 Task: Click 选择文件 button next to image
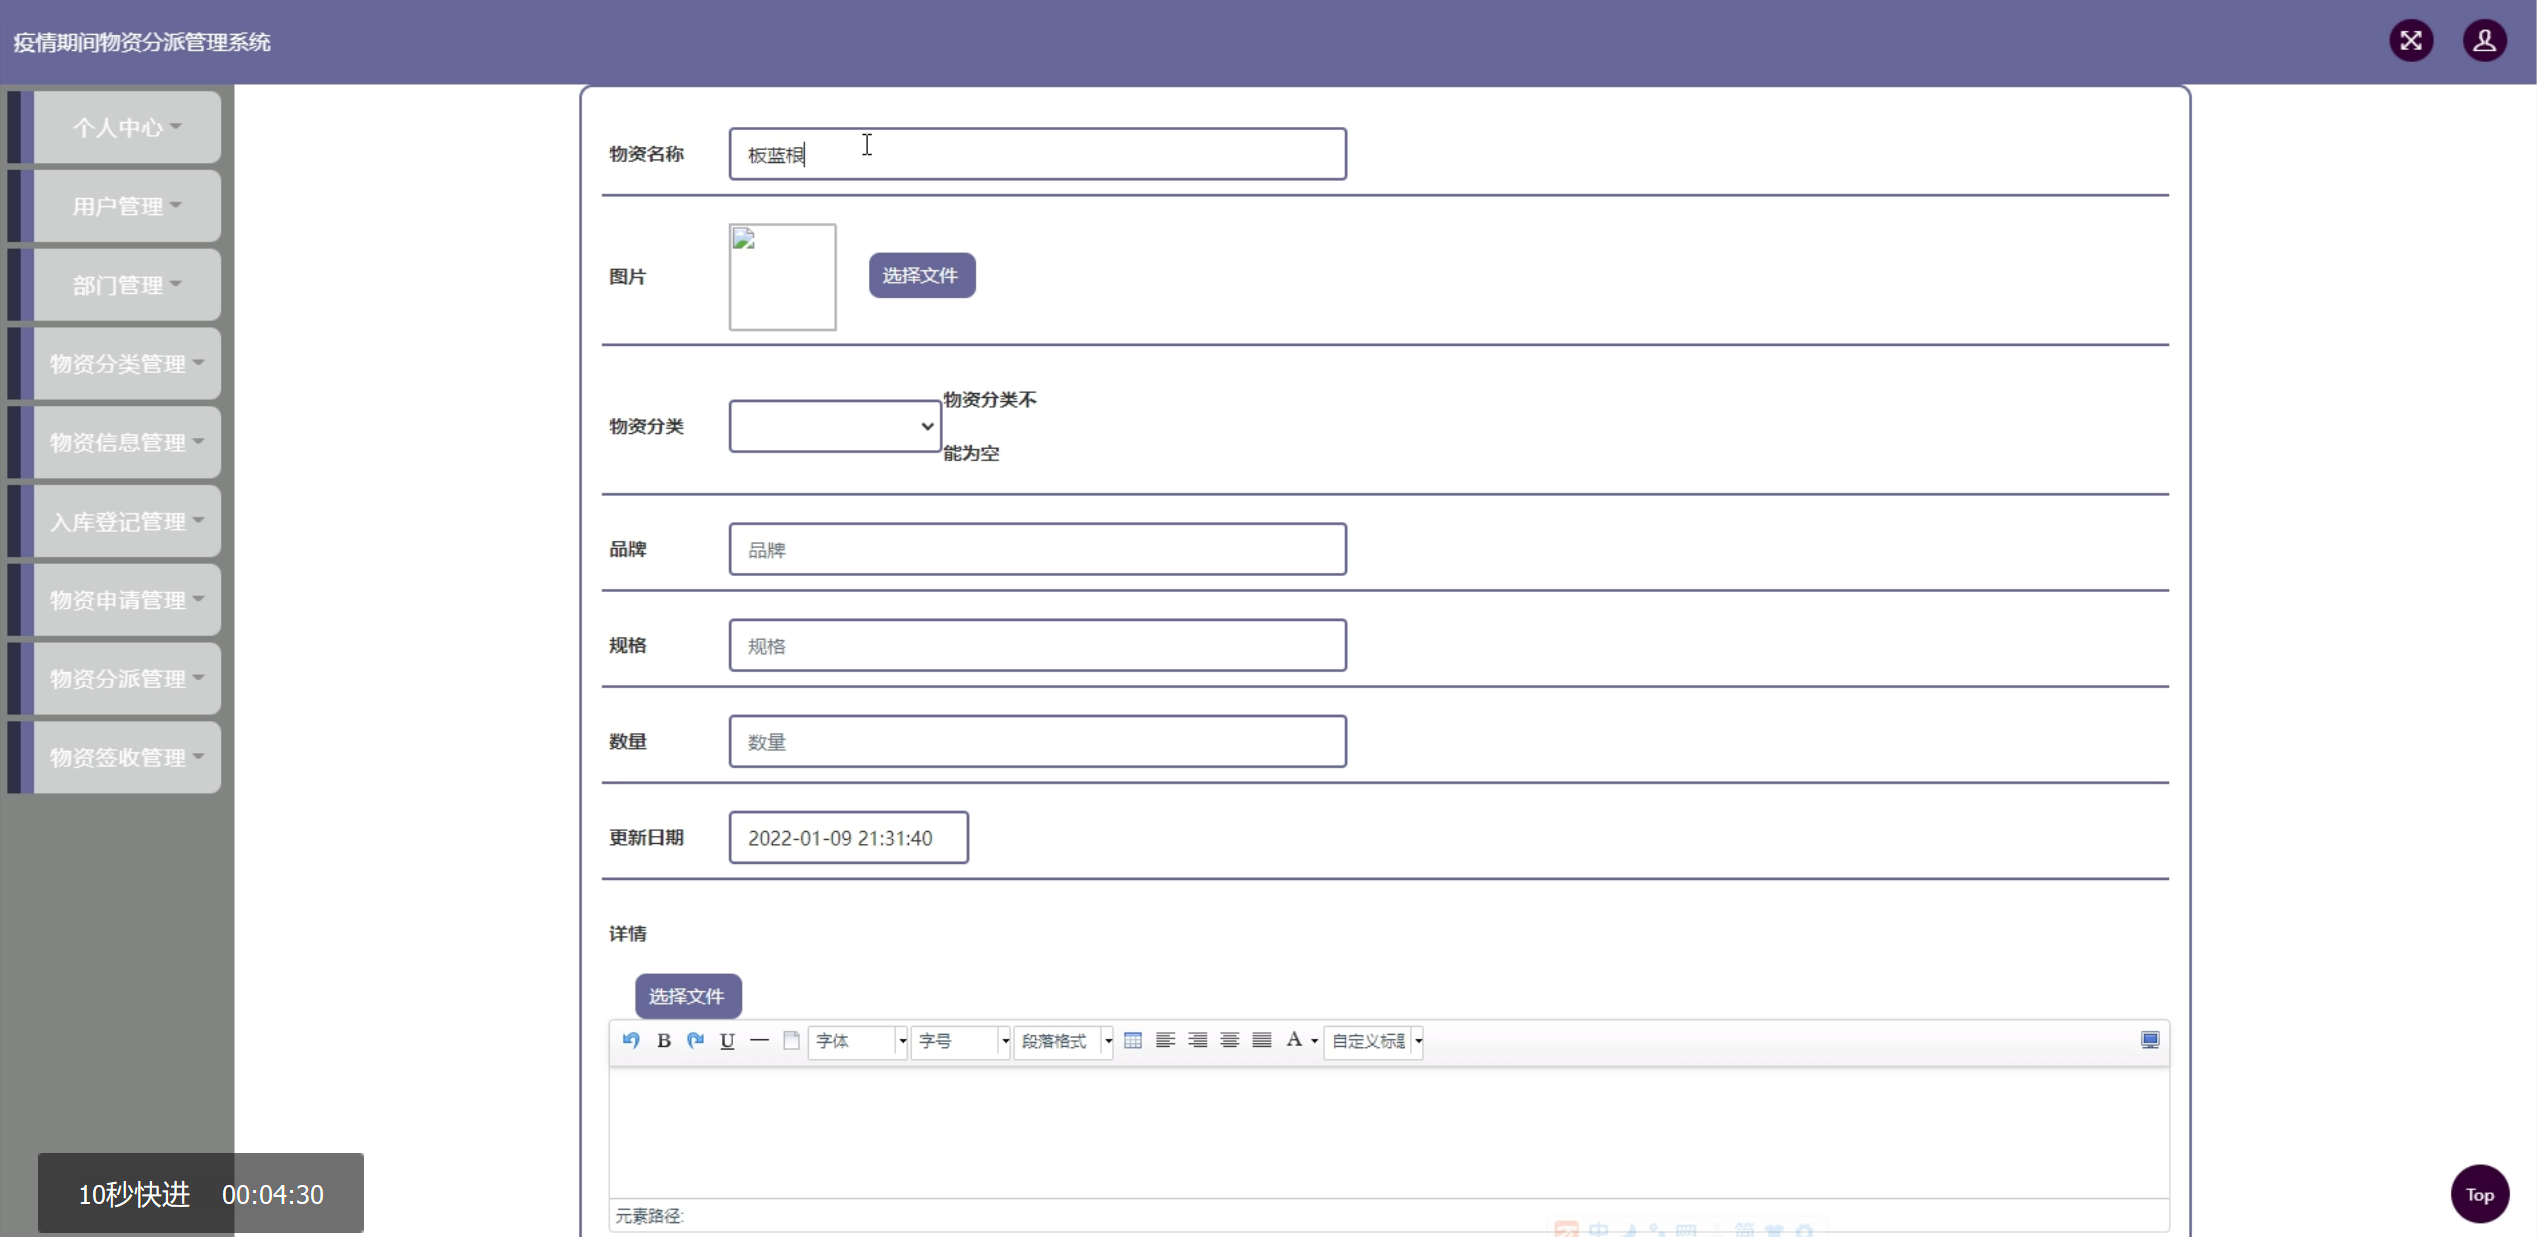pyautogui.click(x=920, y=275)
